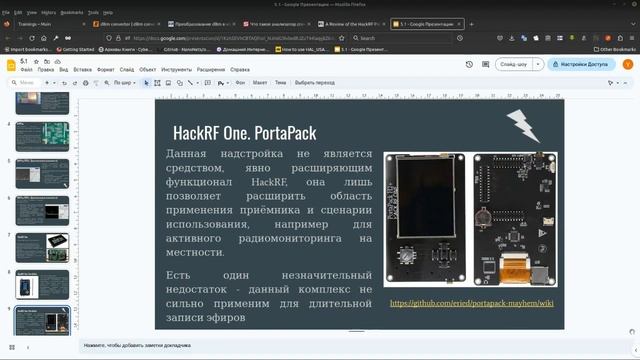Screen dimensions: 640x360
Task: Open the Справка menu
Action: 240,70
